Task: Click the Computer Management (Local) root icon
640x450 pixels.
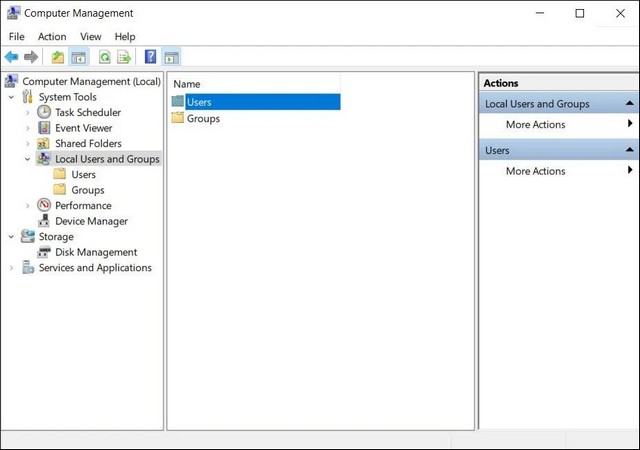Action: tap(11, 81)
